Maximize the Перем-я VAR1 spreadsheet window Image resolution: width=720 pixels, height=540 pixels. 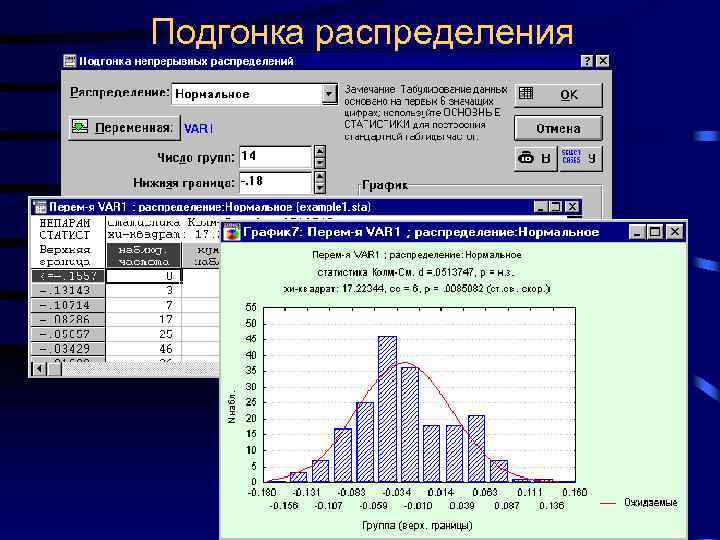click(x=555, y=207)
